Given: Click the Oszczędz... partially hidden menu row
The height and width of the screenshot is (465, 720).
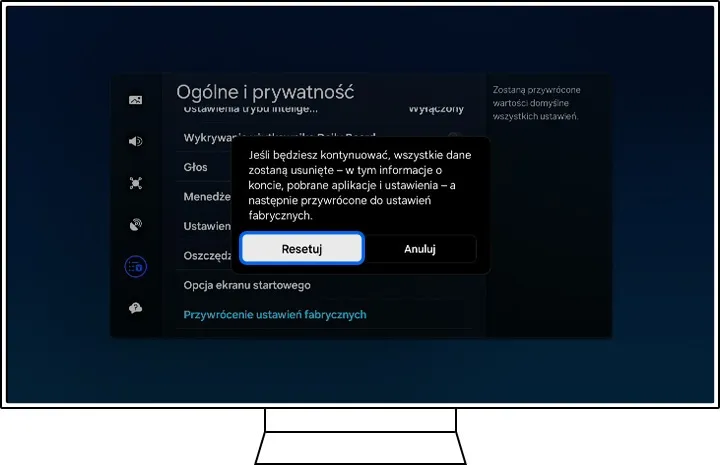Looking at the screenshot, I should tap(205, 256).
